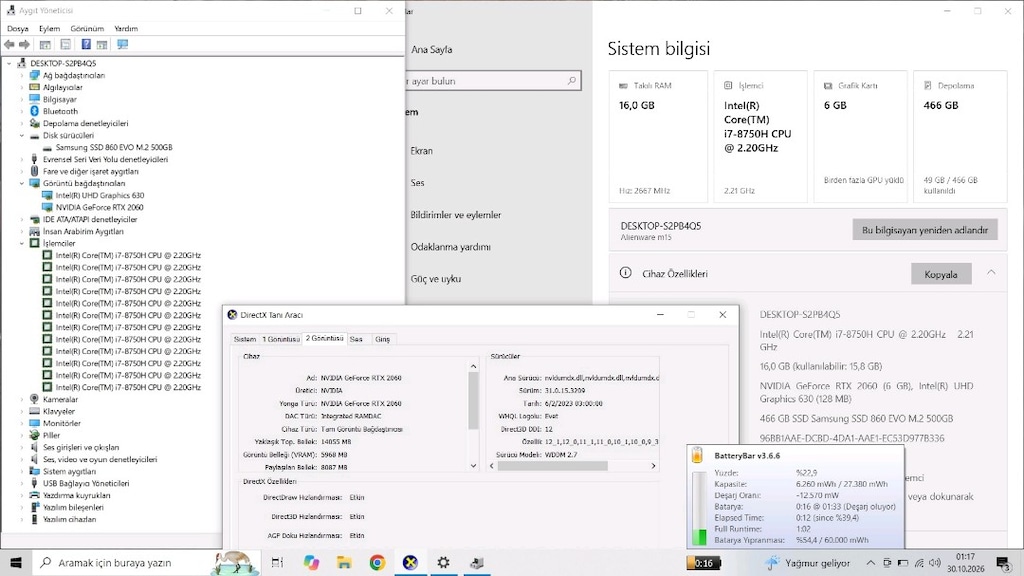This screenshot has width=1024, height=576.
Task: Open File Explorer from the taskbar
Action: click(344, 562)
